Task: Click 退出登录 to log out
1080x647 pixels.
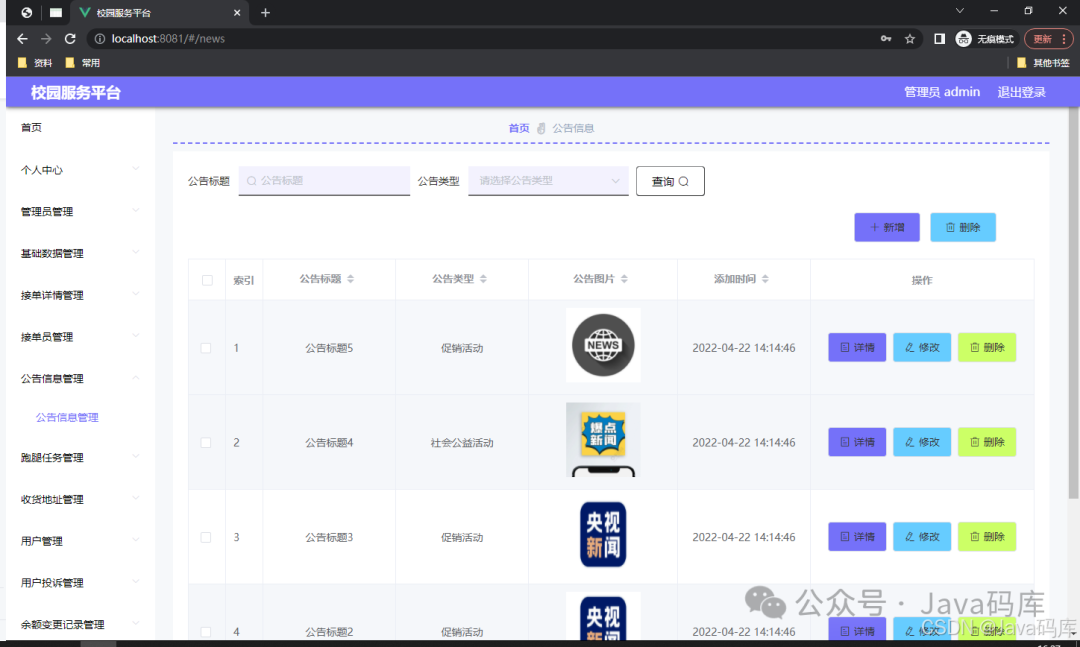Action: coord(1021,92)
